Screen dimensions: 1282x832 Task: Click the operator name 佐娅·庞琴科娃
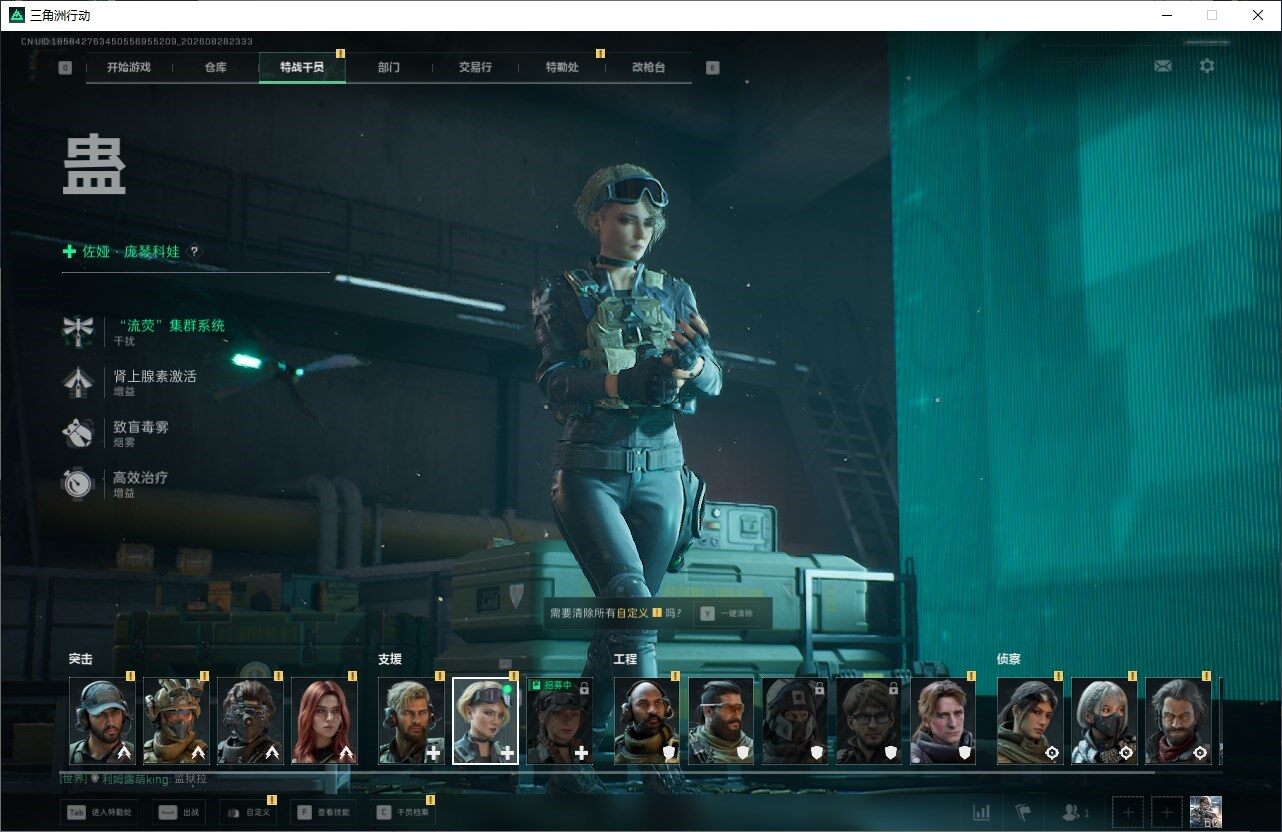(x=131, y=252)
